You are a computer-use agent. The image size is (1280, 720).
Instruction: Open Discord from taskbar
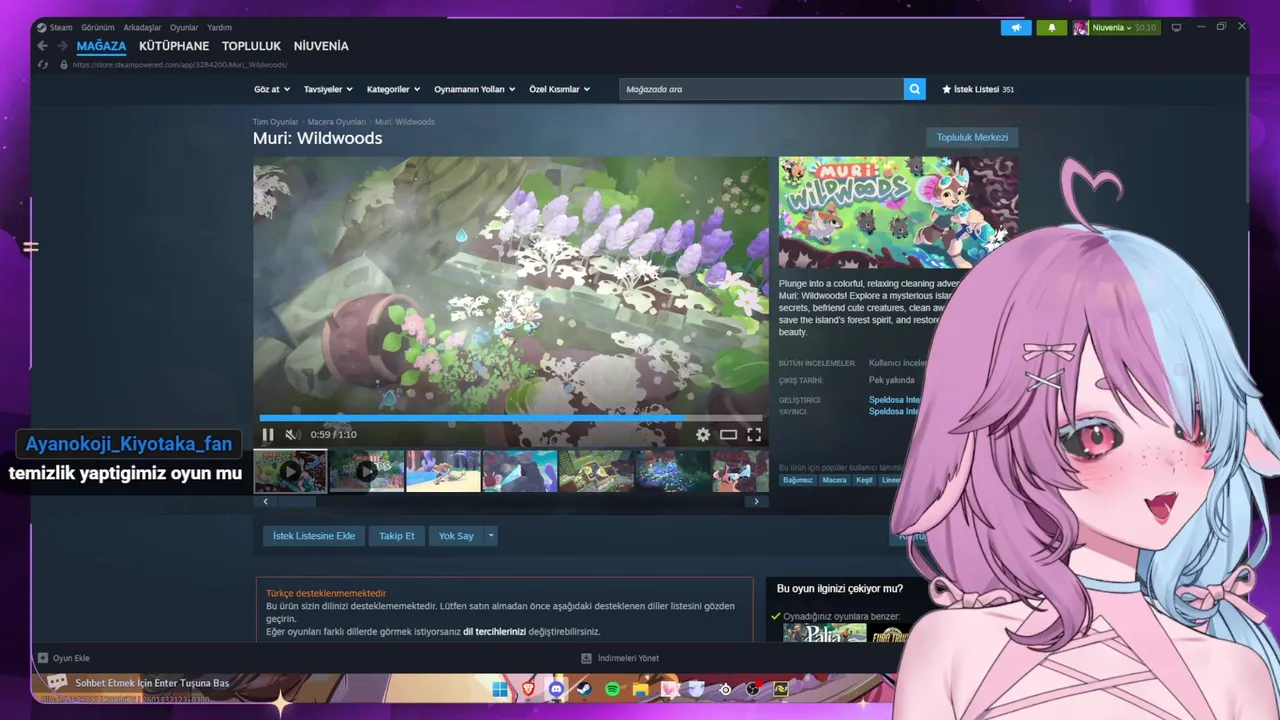556,690
